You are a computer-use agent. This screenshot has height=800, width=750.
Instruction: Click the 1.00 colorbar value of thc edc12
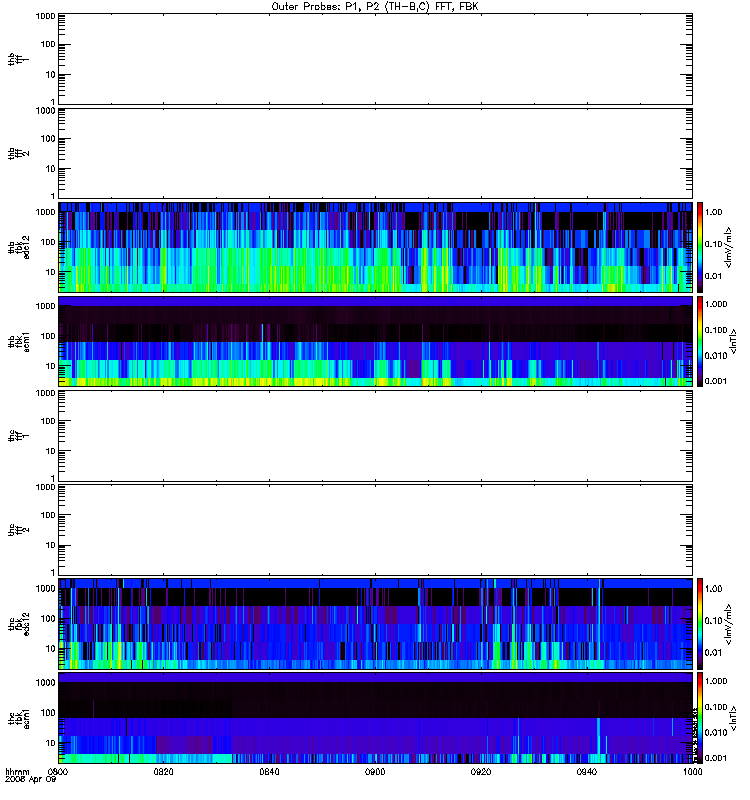713,589
